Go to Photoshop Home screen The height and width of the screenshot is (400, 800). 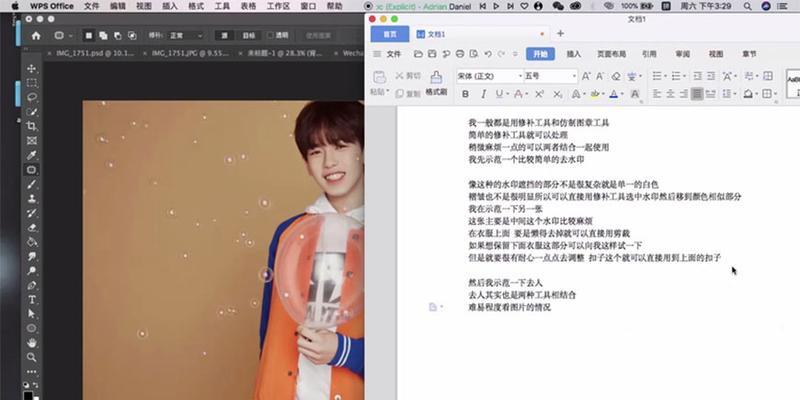pos(36,36)
